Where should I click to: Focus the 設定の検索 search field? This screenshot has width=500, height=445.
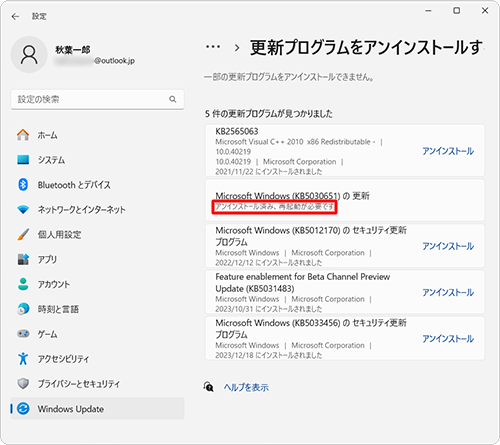(x=97, y=99)
